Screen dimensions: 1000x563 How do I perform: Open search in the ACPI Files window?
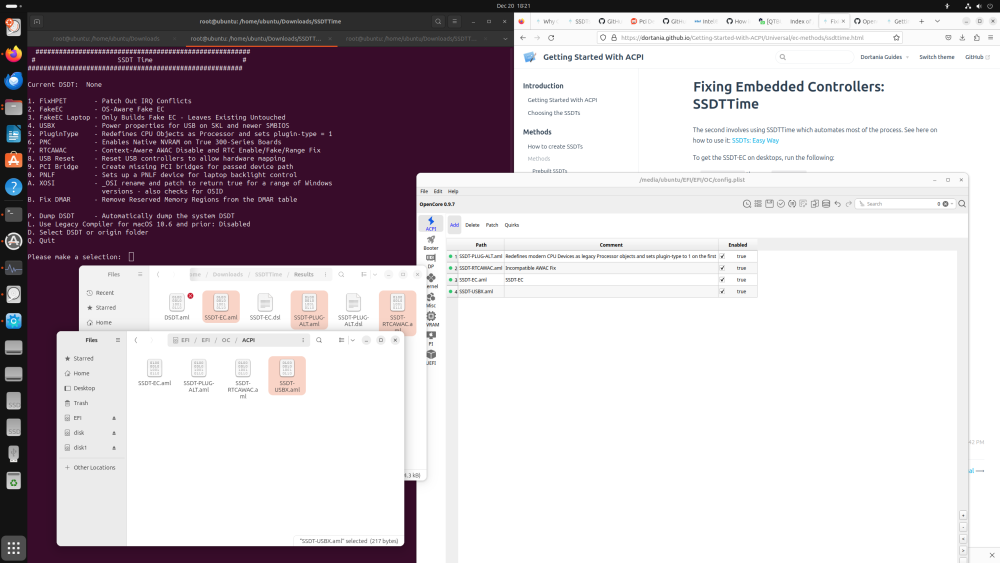point(319,340)
